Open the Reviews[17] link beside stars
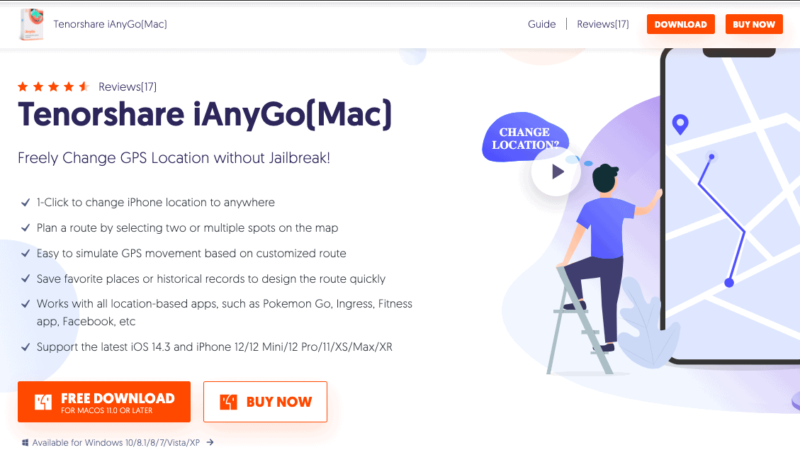800x450 pixels. click(128, 87)
